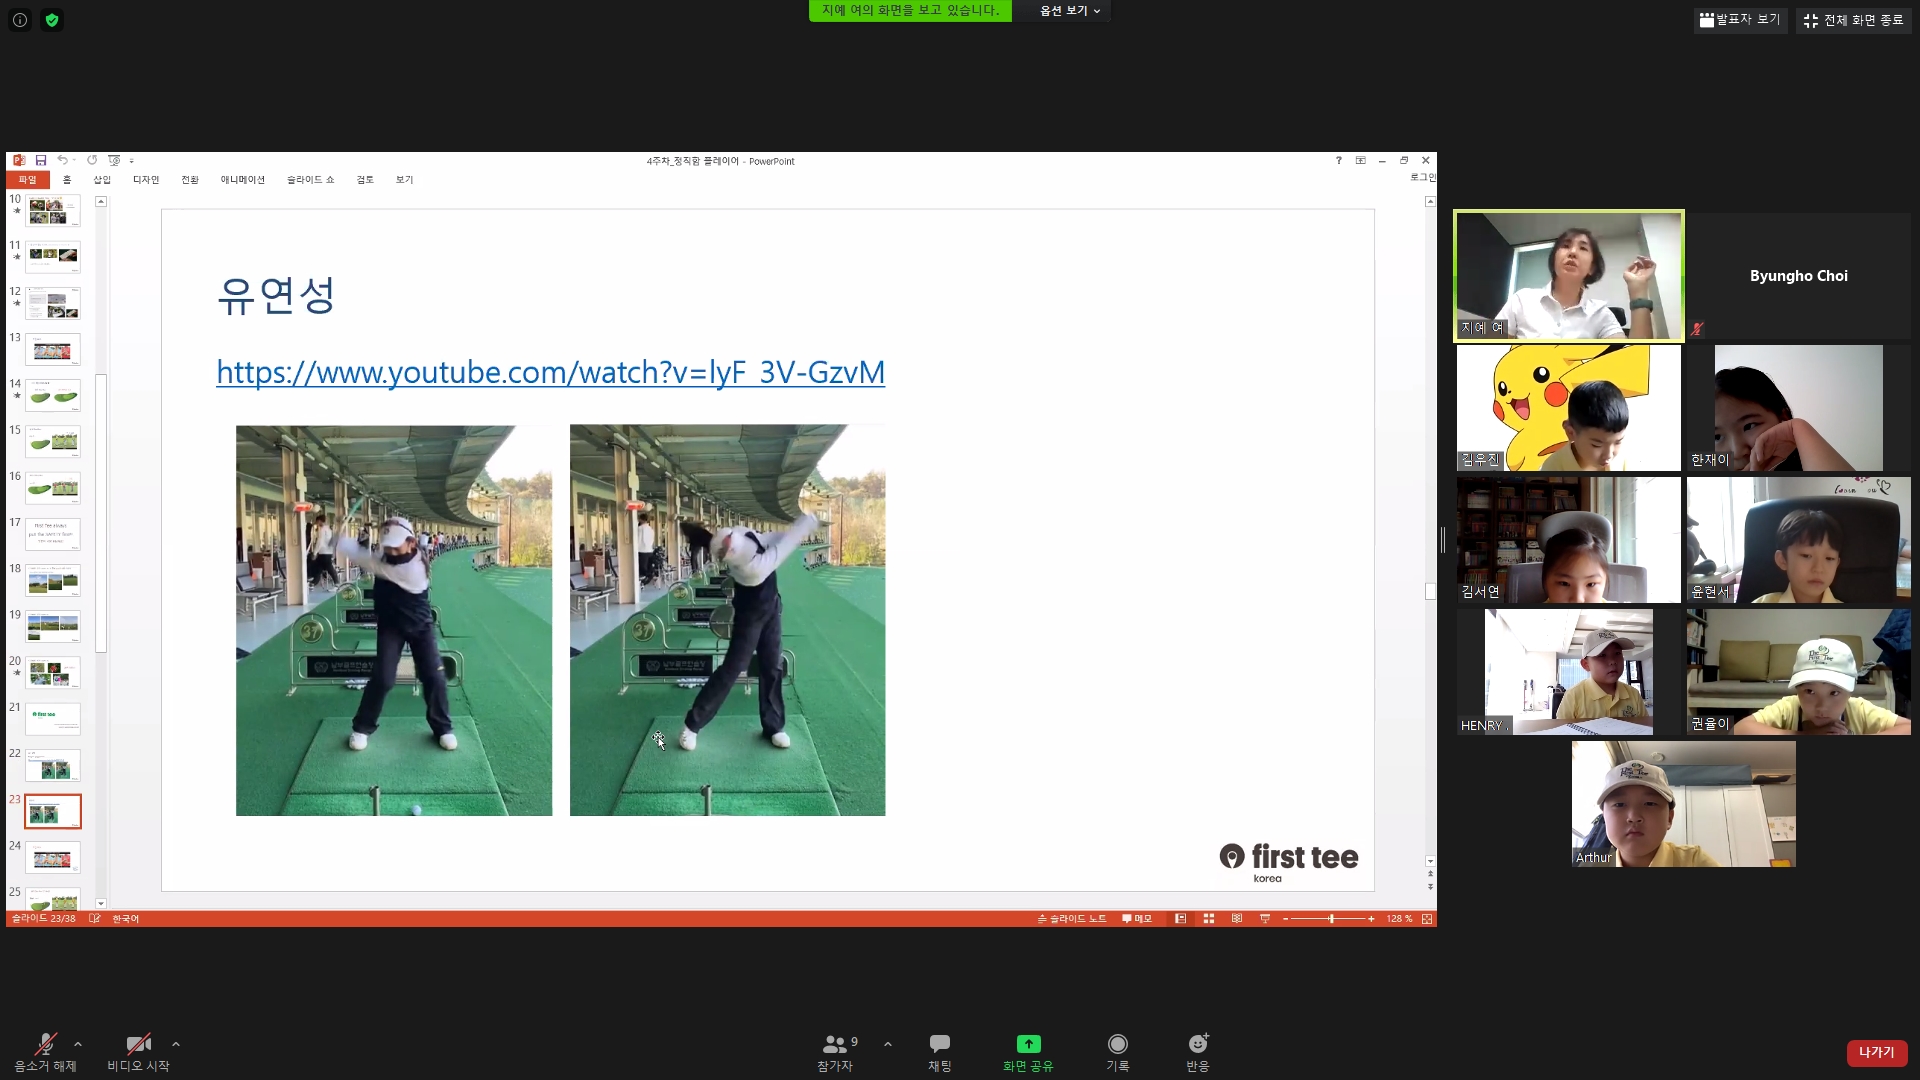The height and width of the screenshot is (1080, 1920).
Task: Select slide 18 thumbnail
Action: click(x=53, y=580)
